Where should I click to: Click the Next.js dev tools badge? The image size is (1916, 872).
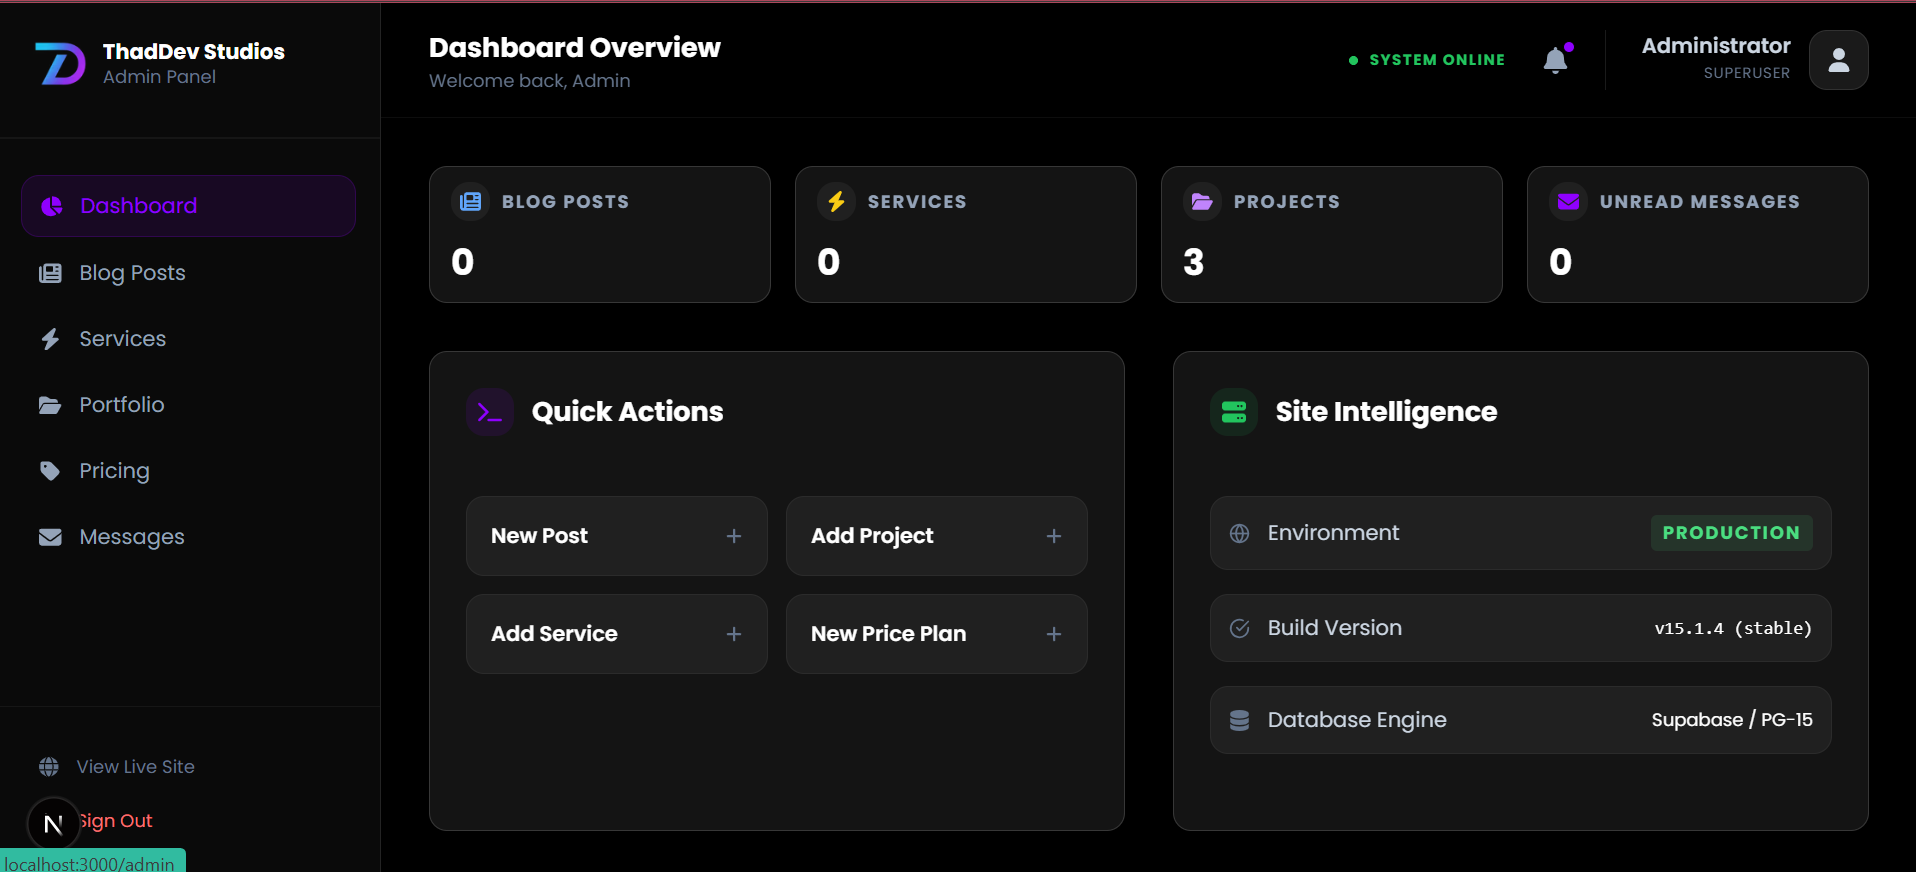[x=53, y=823]
